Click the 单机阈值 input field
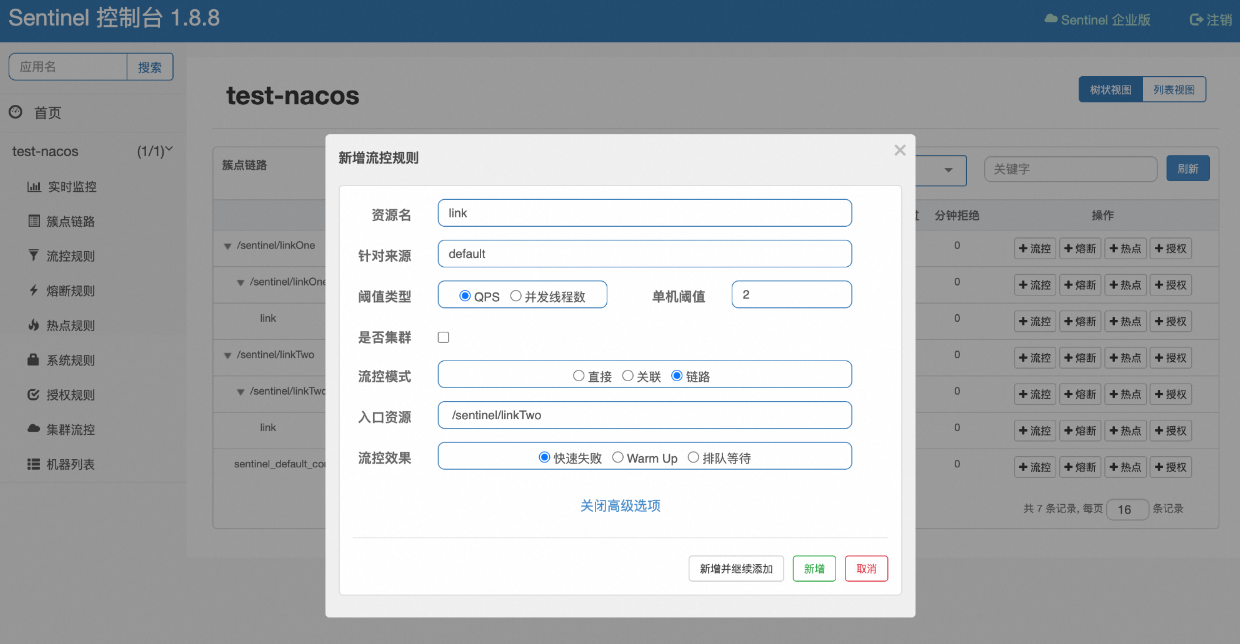The height and width of the screenshot is (644, 1240). [791, 295]
